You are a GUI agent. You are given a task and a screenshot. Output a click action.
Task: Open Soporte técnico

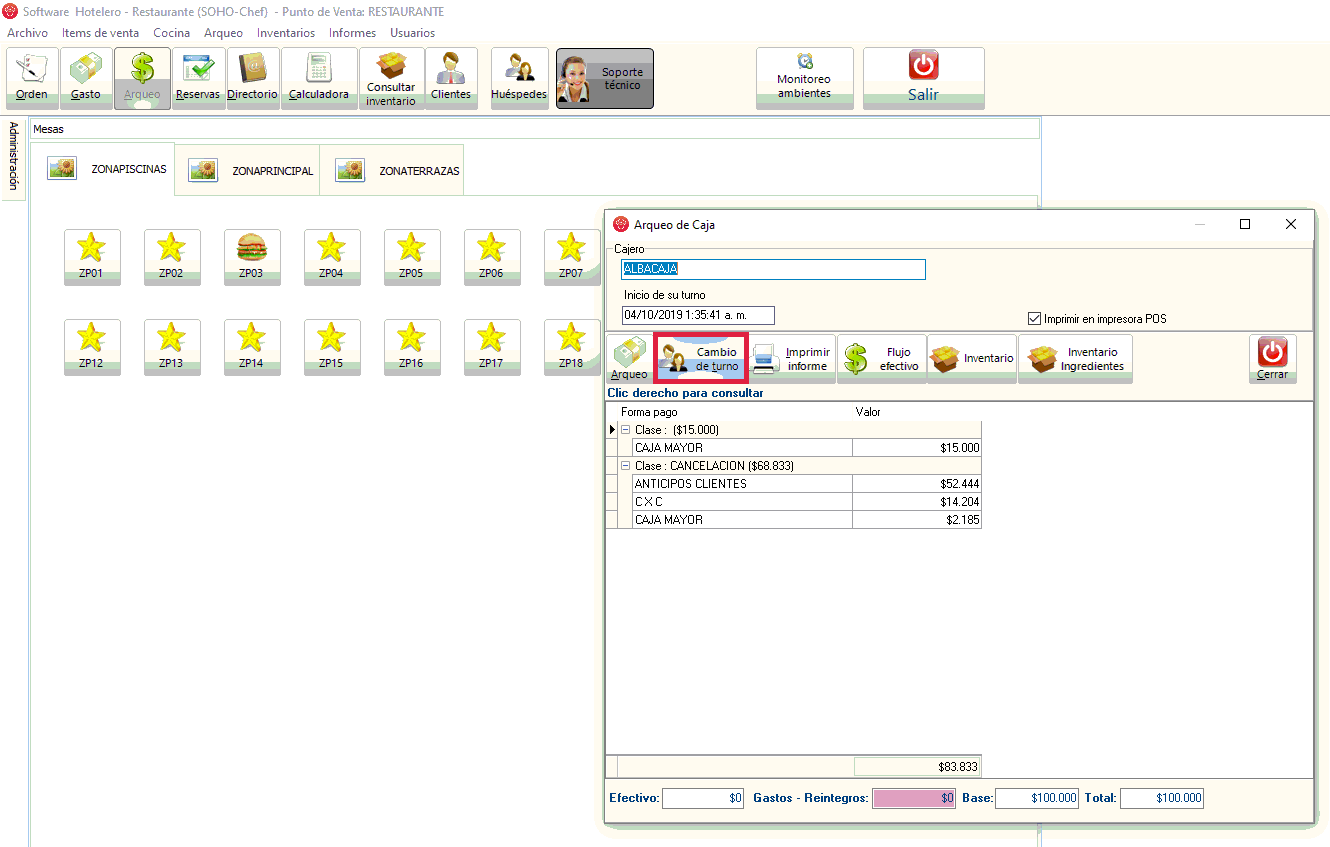(604, 78)
